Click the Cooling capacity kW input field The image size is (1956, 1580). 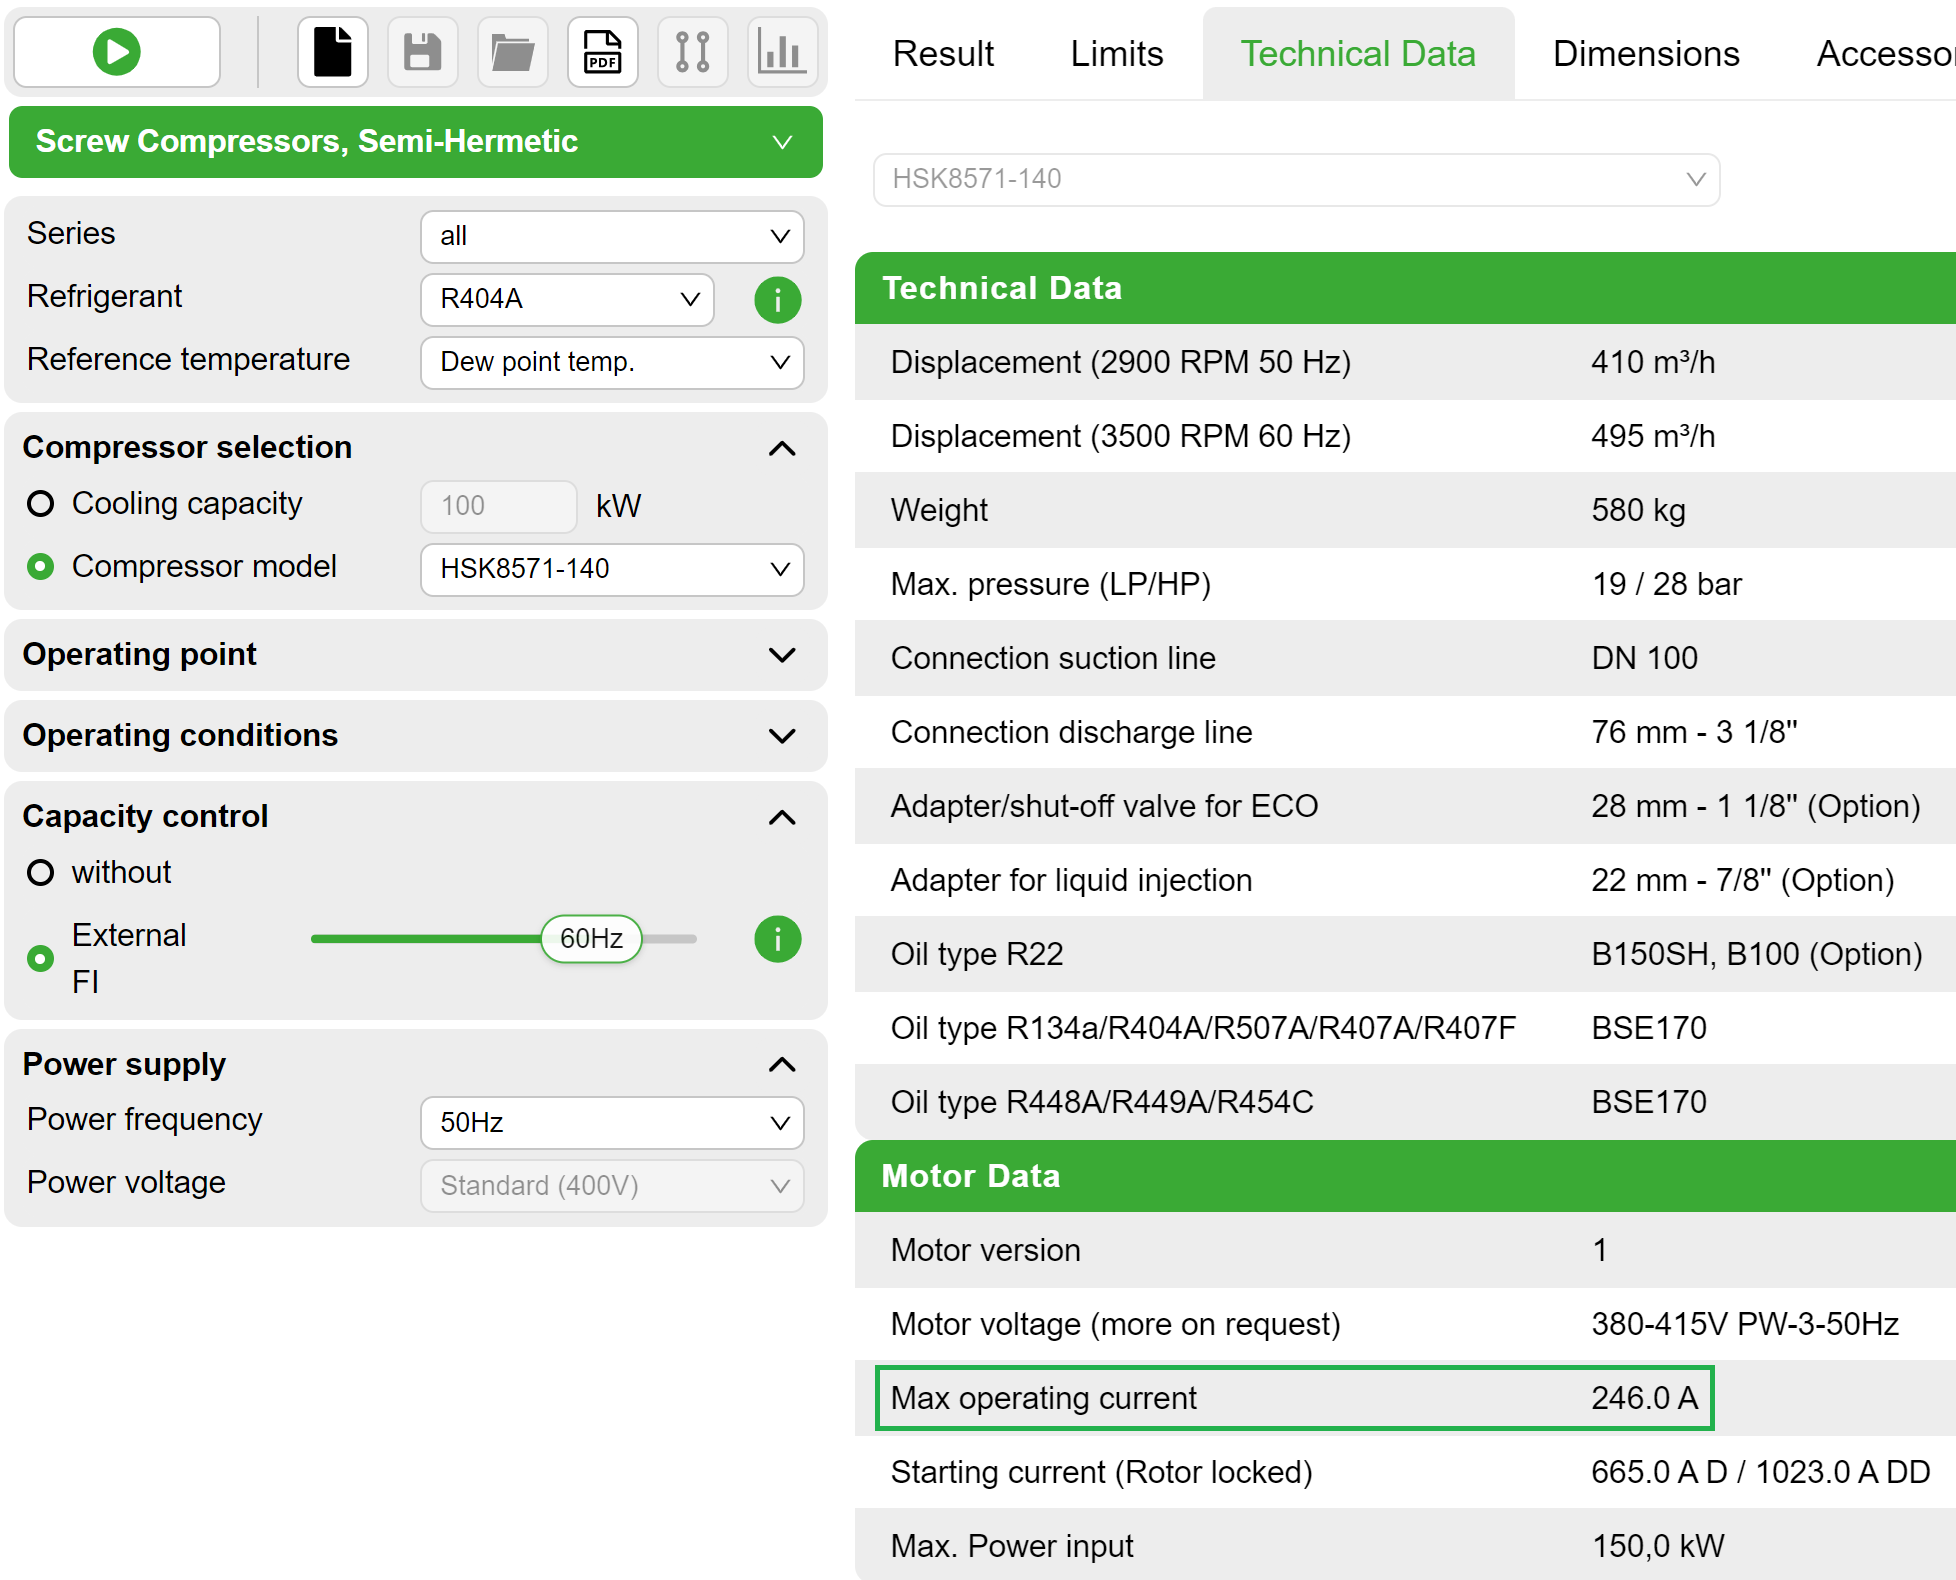click(497, 506)
